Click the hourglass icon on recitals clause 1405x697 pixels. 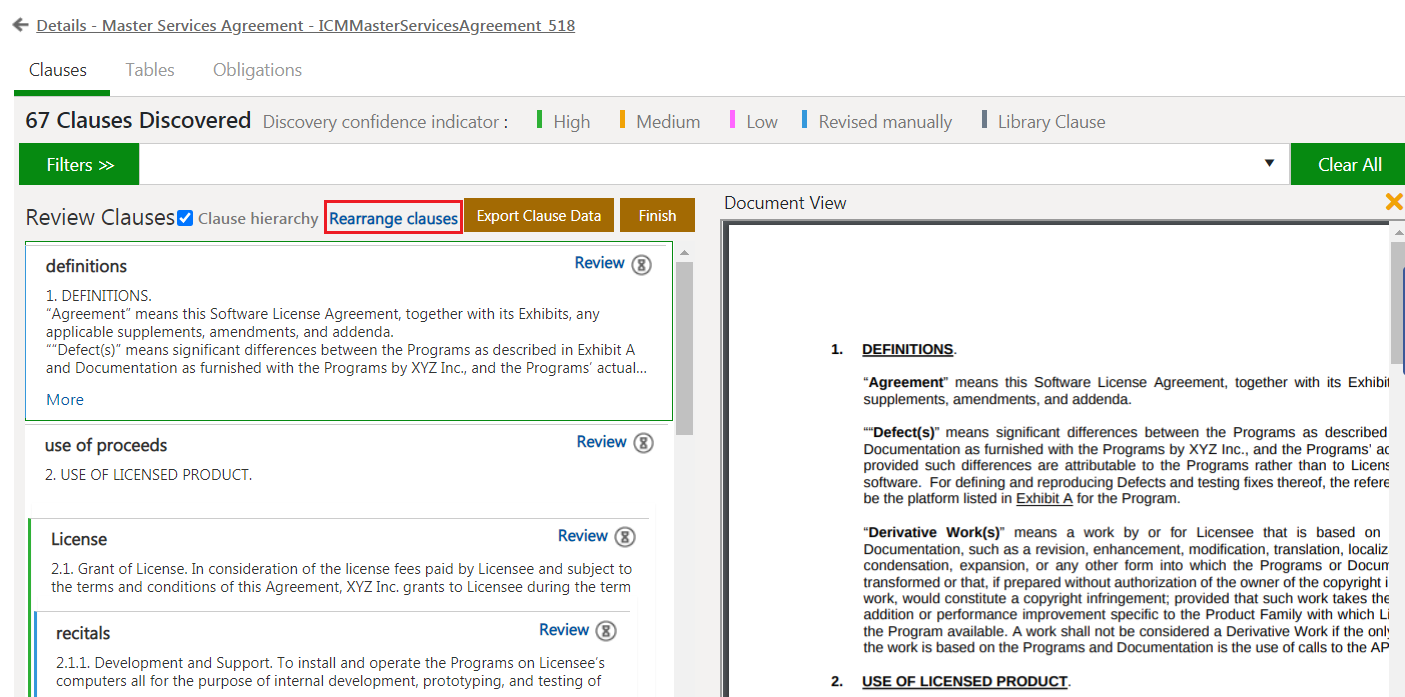(x=605, y=631)
